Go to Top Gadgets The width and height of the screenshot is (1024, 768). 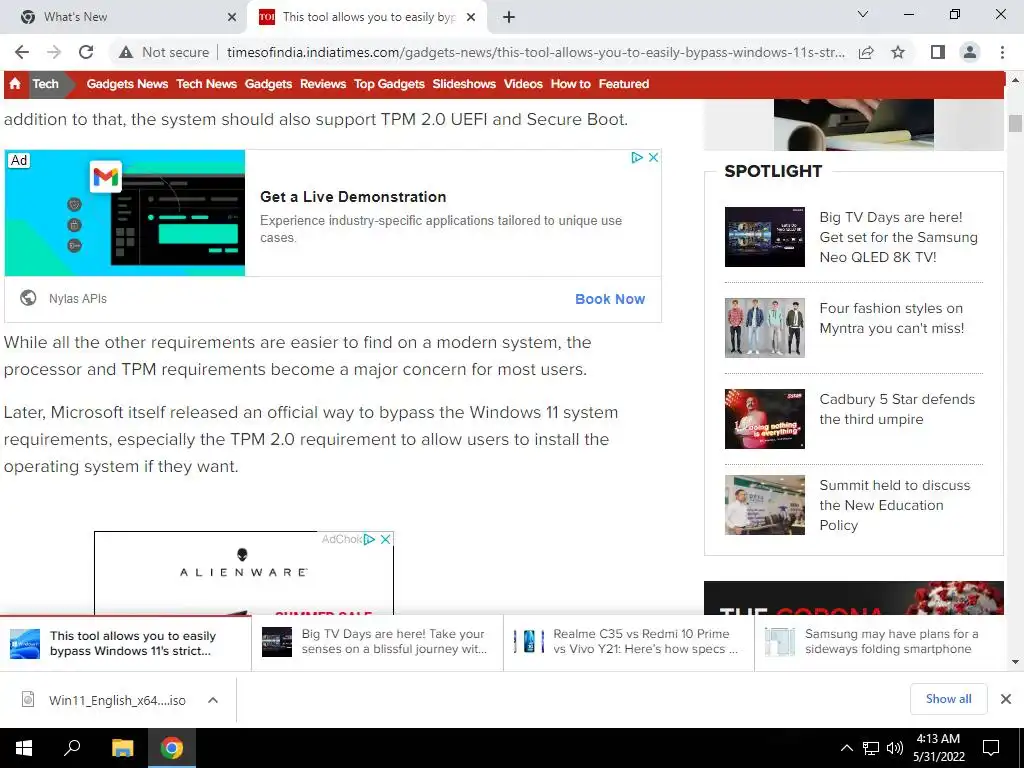(389, 84)
